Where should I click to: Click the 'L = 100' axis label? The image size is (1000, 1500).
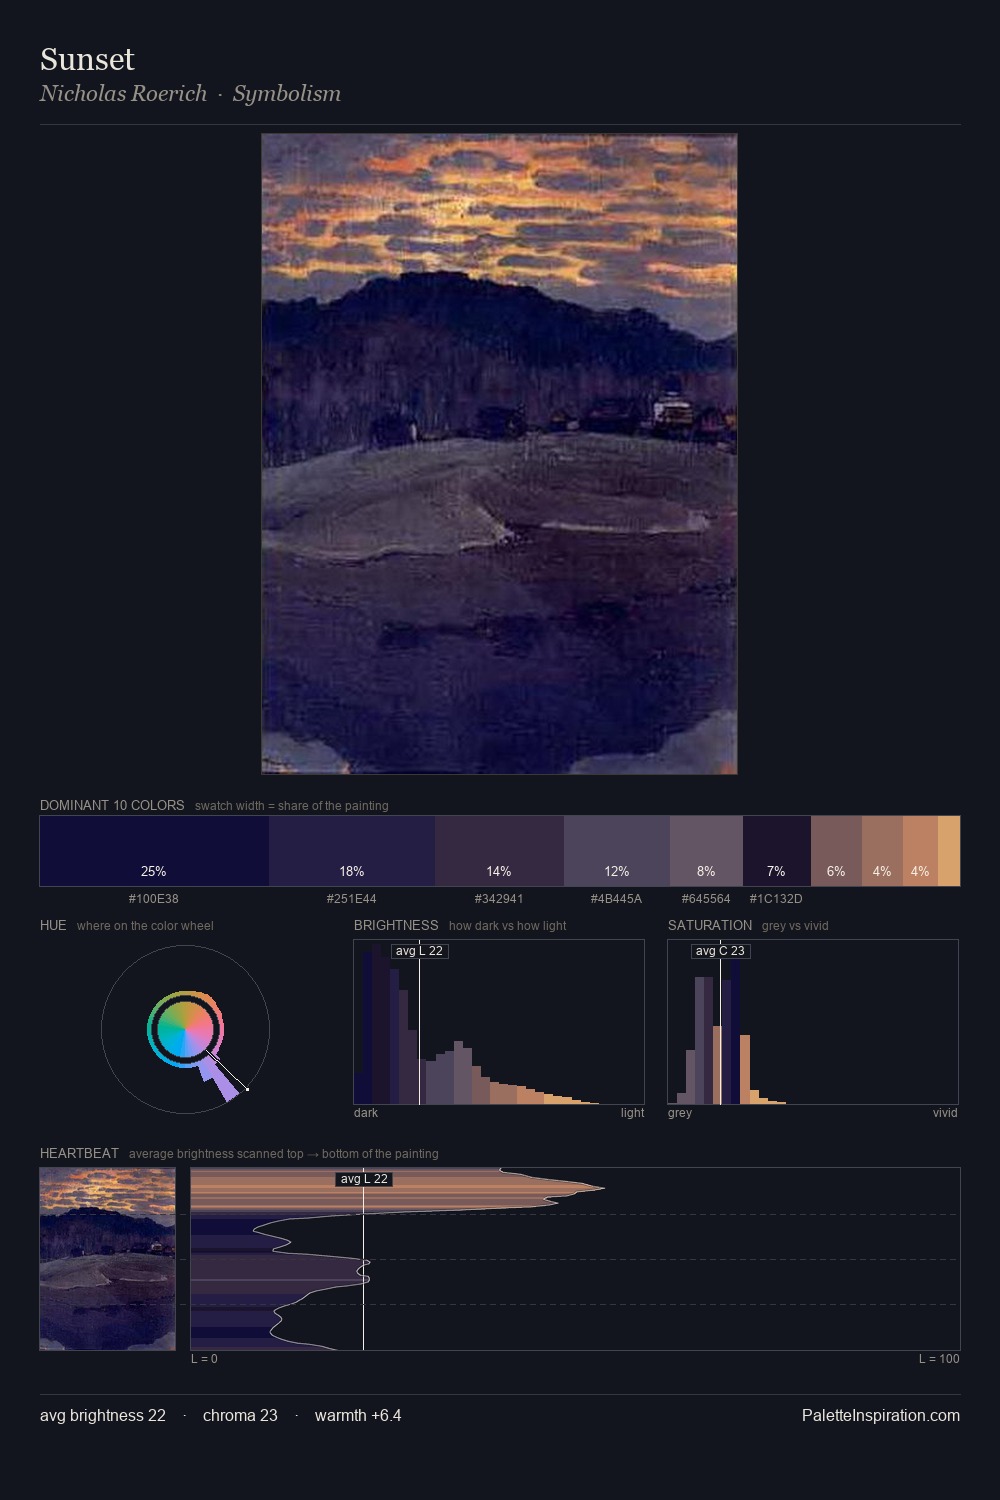[x=939, y=1359]
